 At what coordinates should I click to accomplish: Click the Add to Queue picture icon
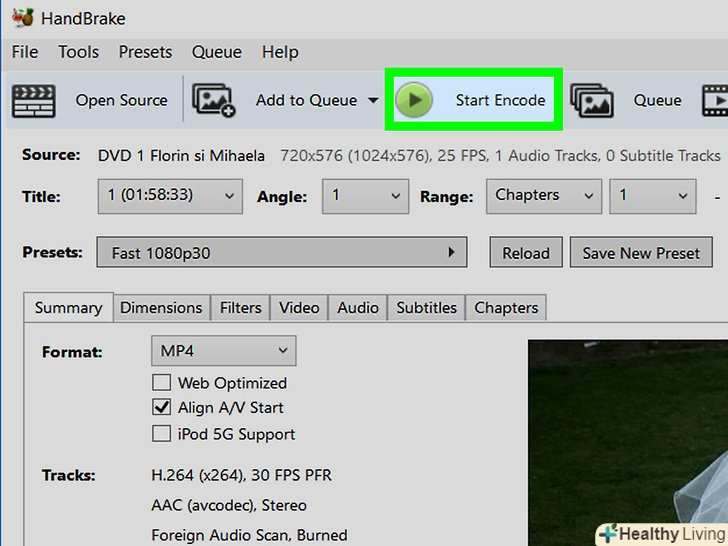click(214, 100)
